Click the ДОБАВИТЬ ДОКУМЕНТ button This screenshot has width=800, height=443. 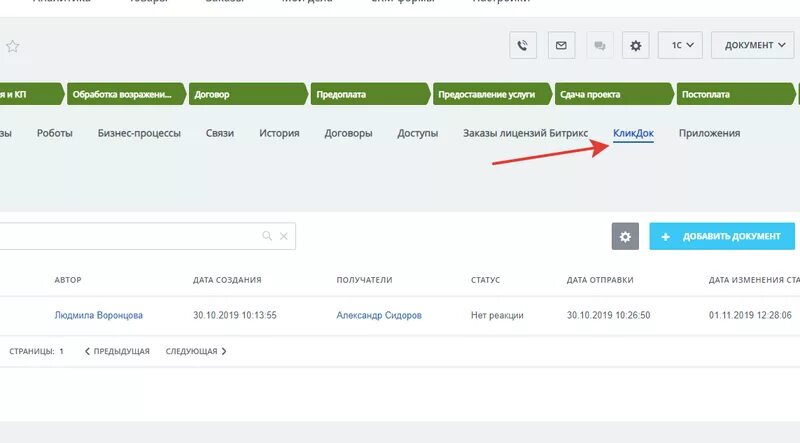[x=722, y=236]
